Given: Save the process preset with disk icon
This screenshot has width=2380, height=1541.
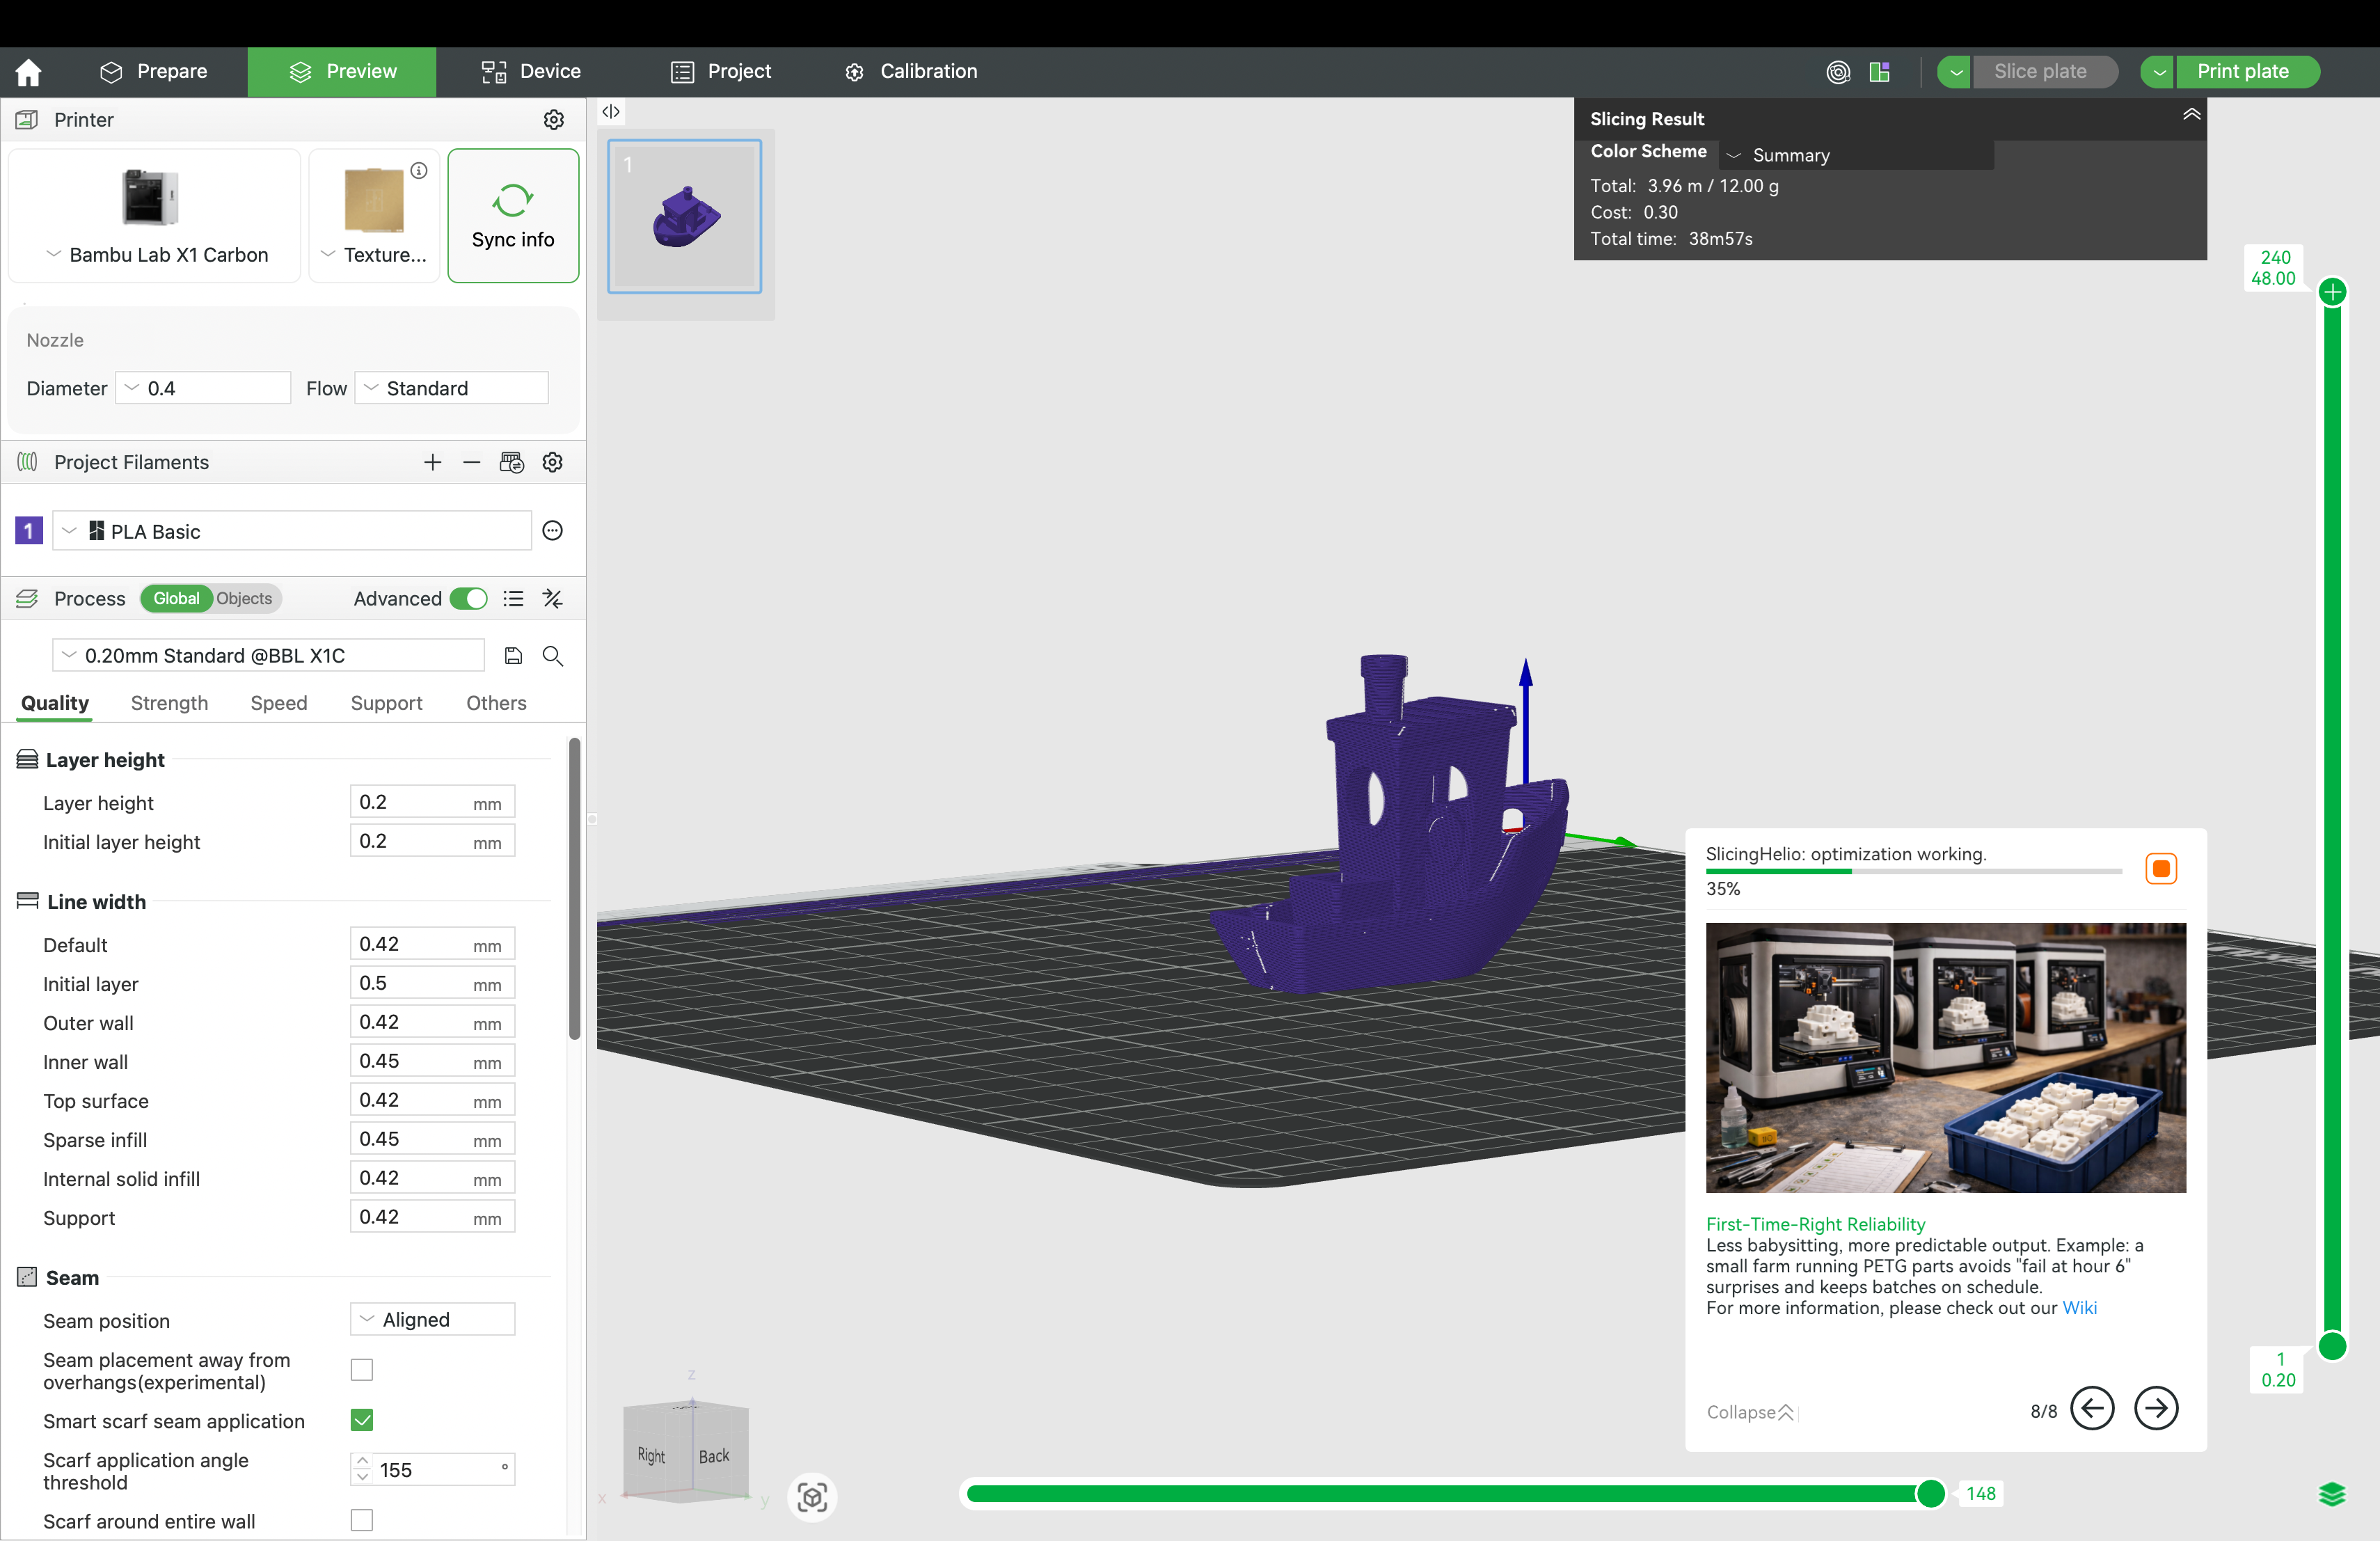Looking at the screenshot, I should 513,656.
